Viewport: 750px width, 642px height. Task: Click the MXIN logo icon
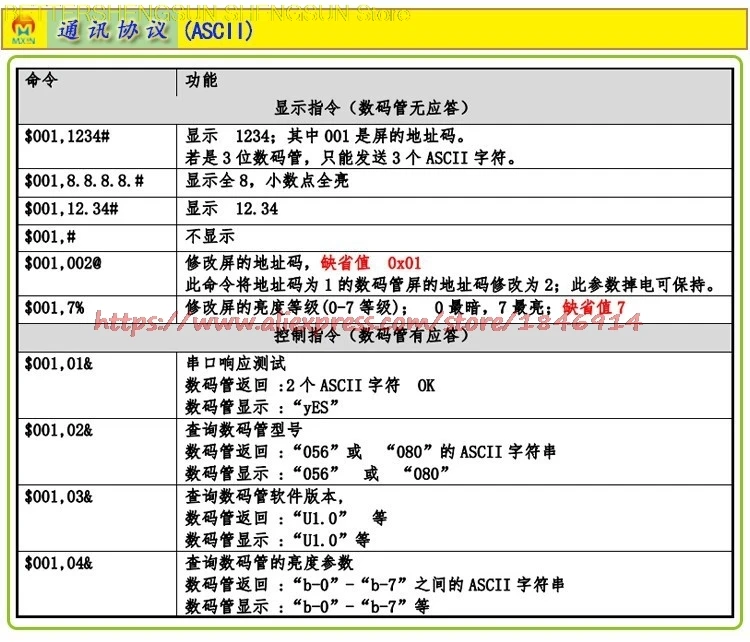[23, 30]
